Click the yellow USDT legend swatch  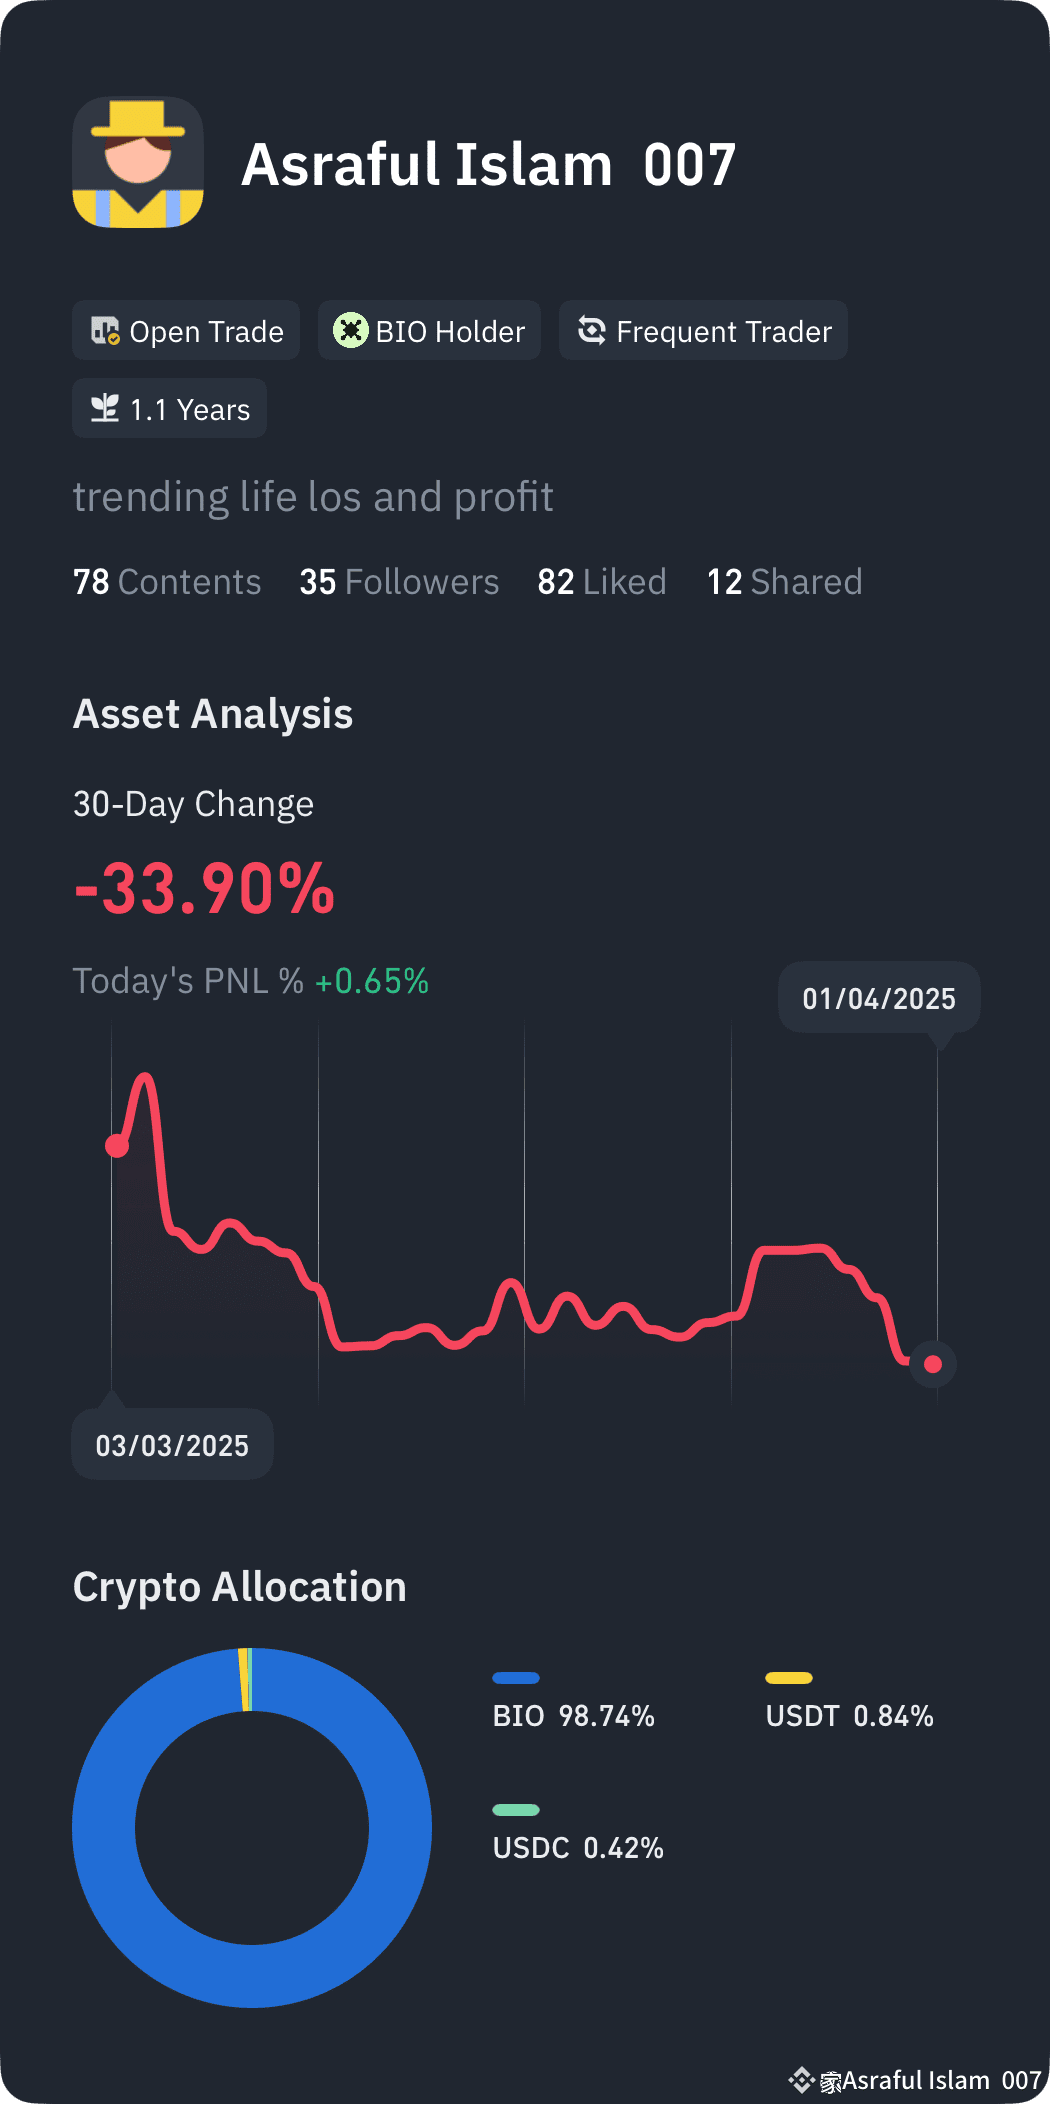pos(789,1678)
